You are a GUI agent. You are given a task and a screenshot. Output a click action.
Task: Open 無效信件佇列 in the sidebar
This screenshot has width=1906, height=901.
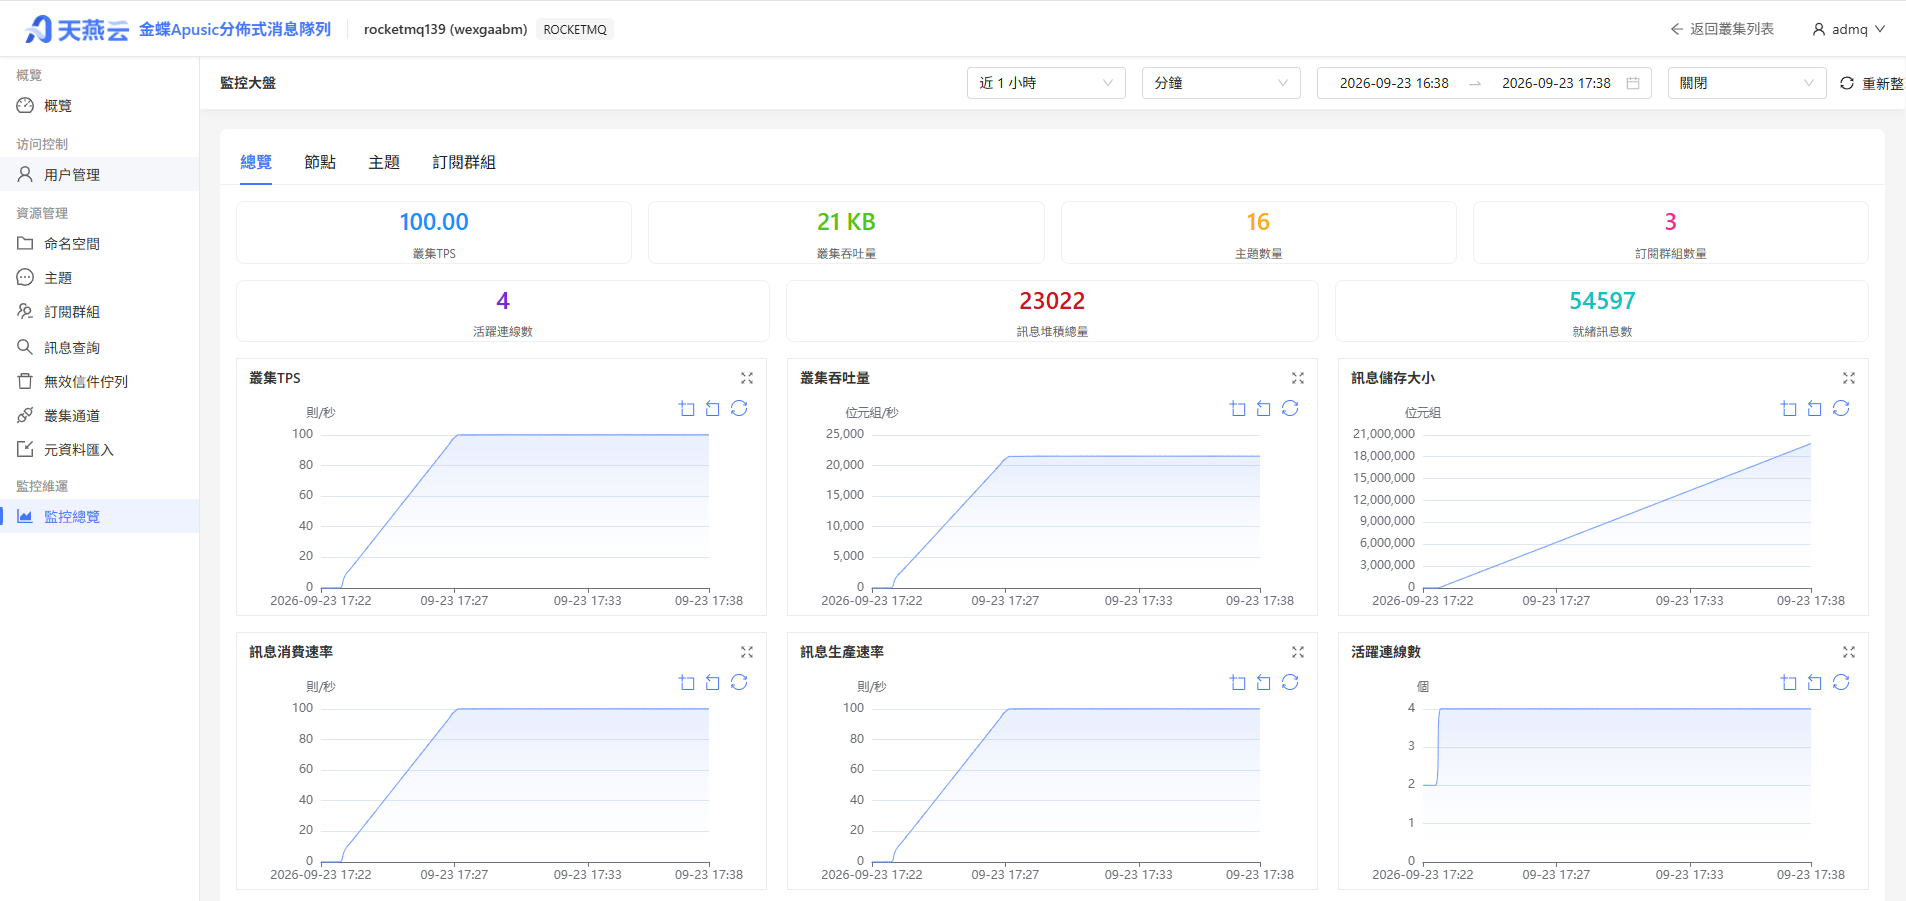tap(100, 381)
